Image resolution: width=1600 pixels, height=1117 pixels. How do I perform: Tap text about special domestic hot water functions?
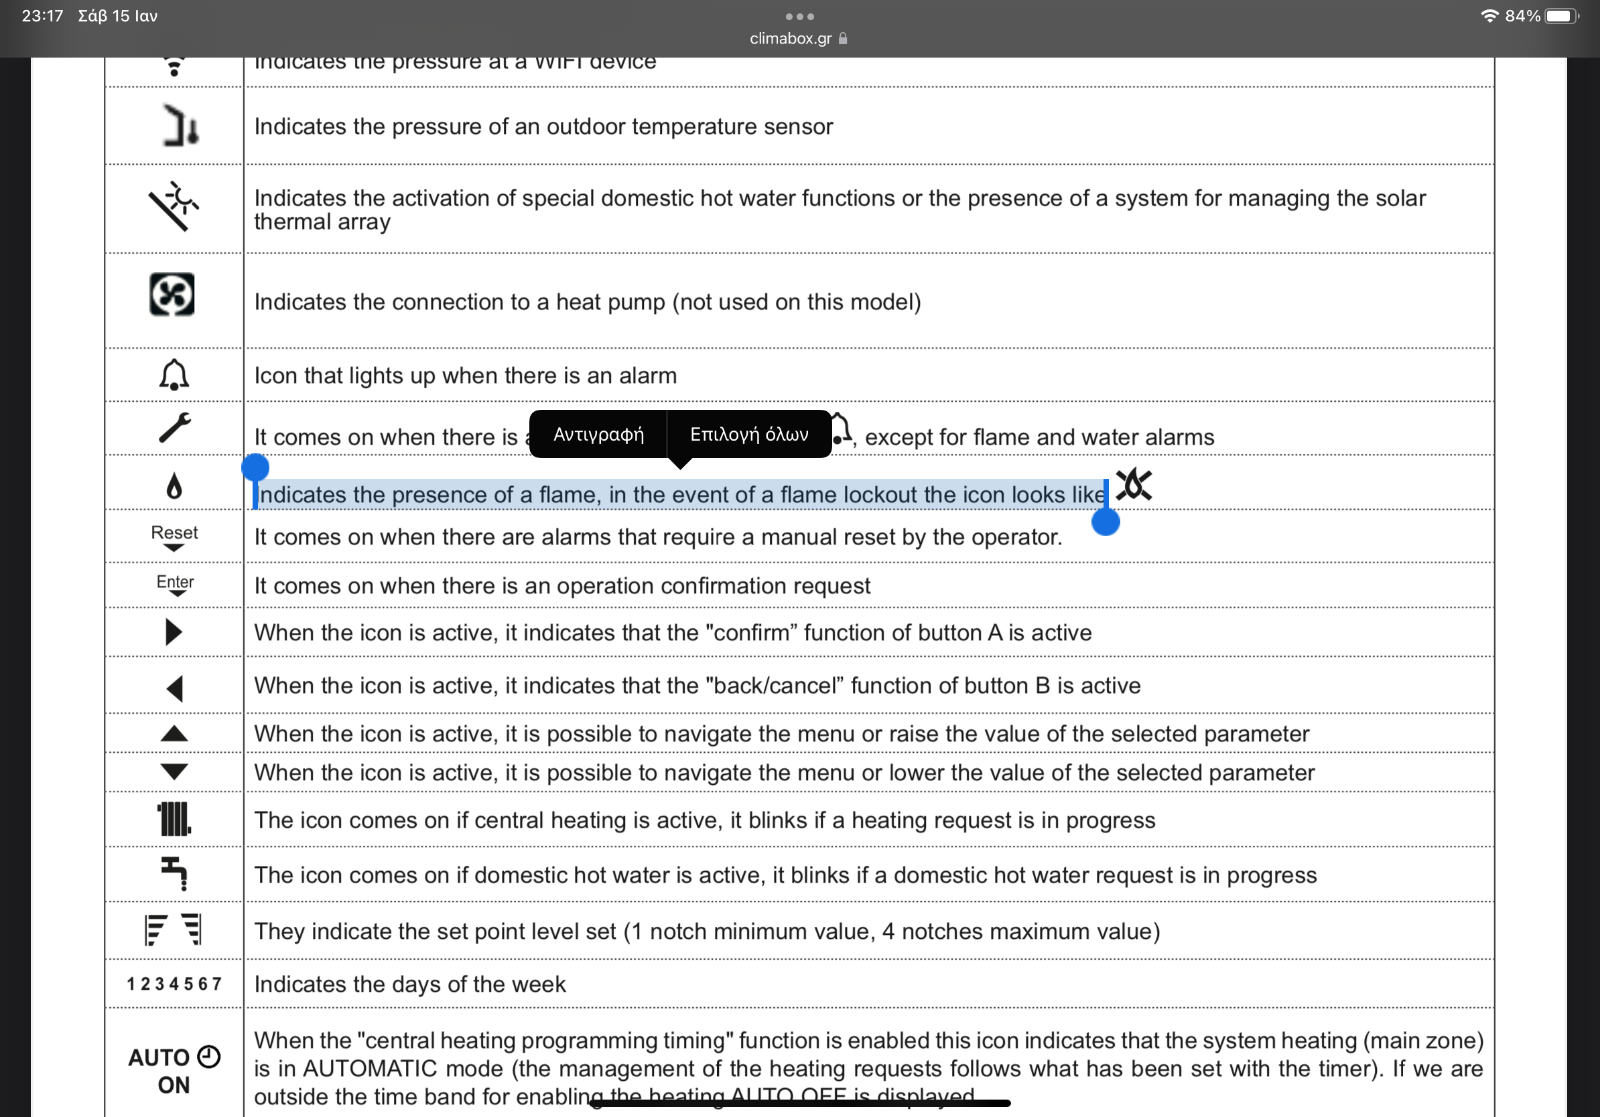coord(840,209)
